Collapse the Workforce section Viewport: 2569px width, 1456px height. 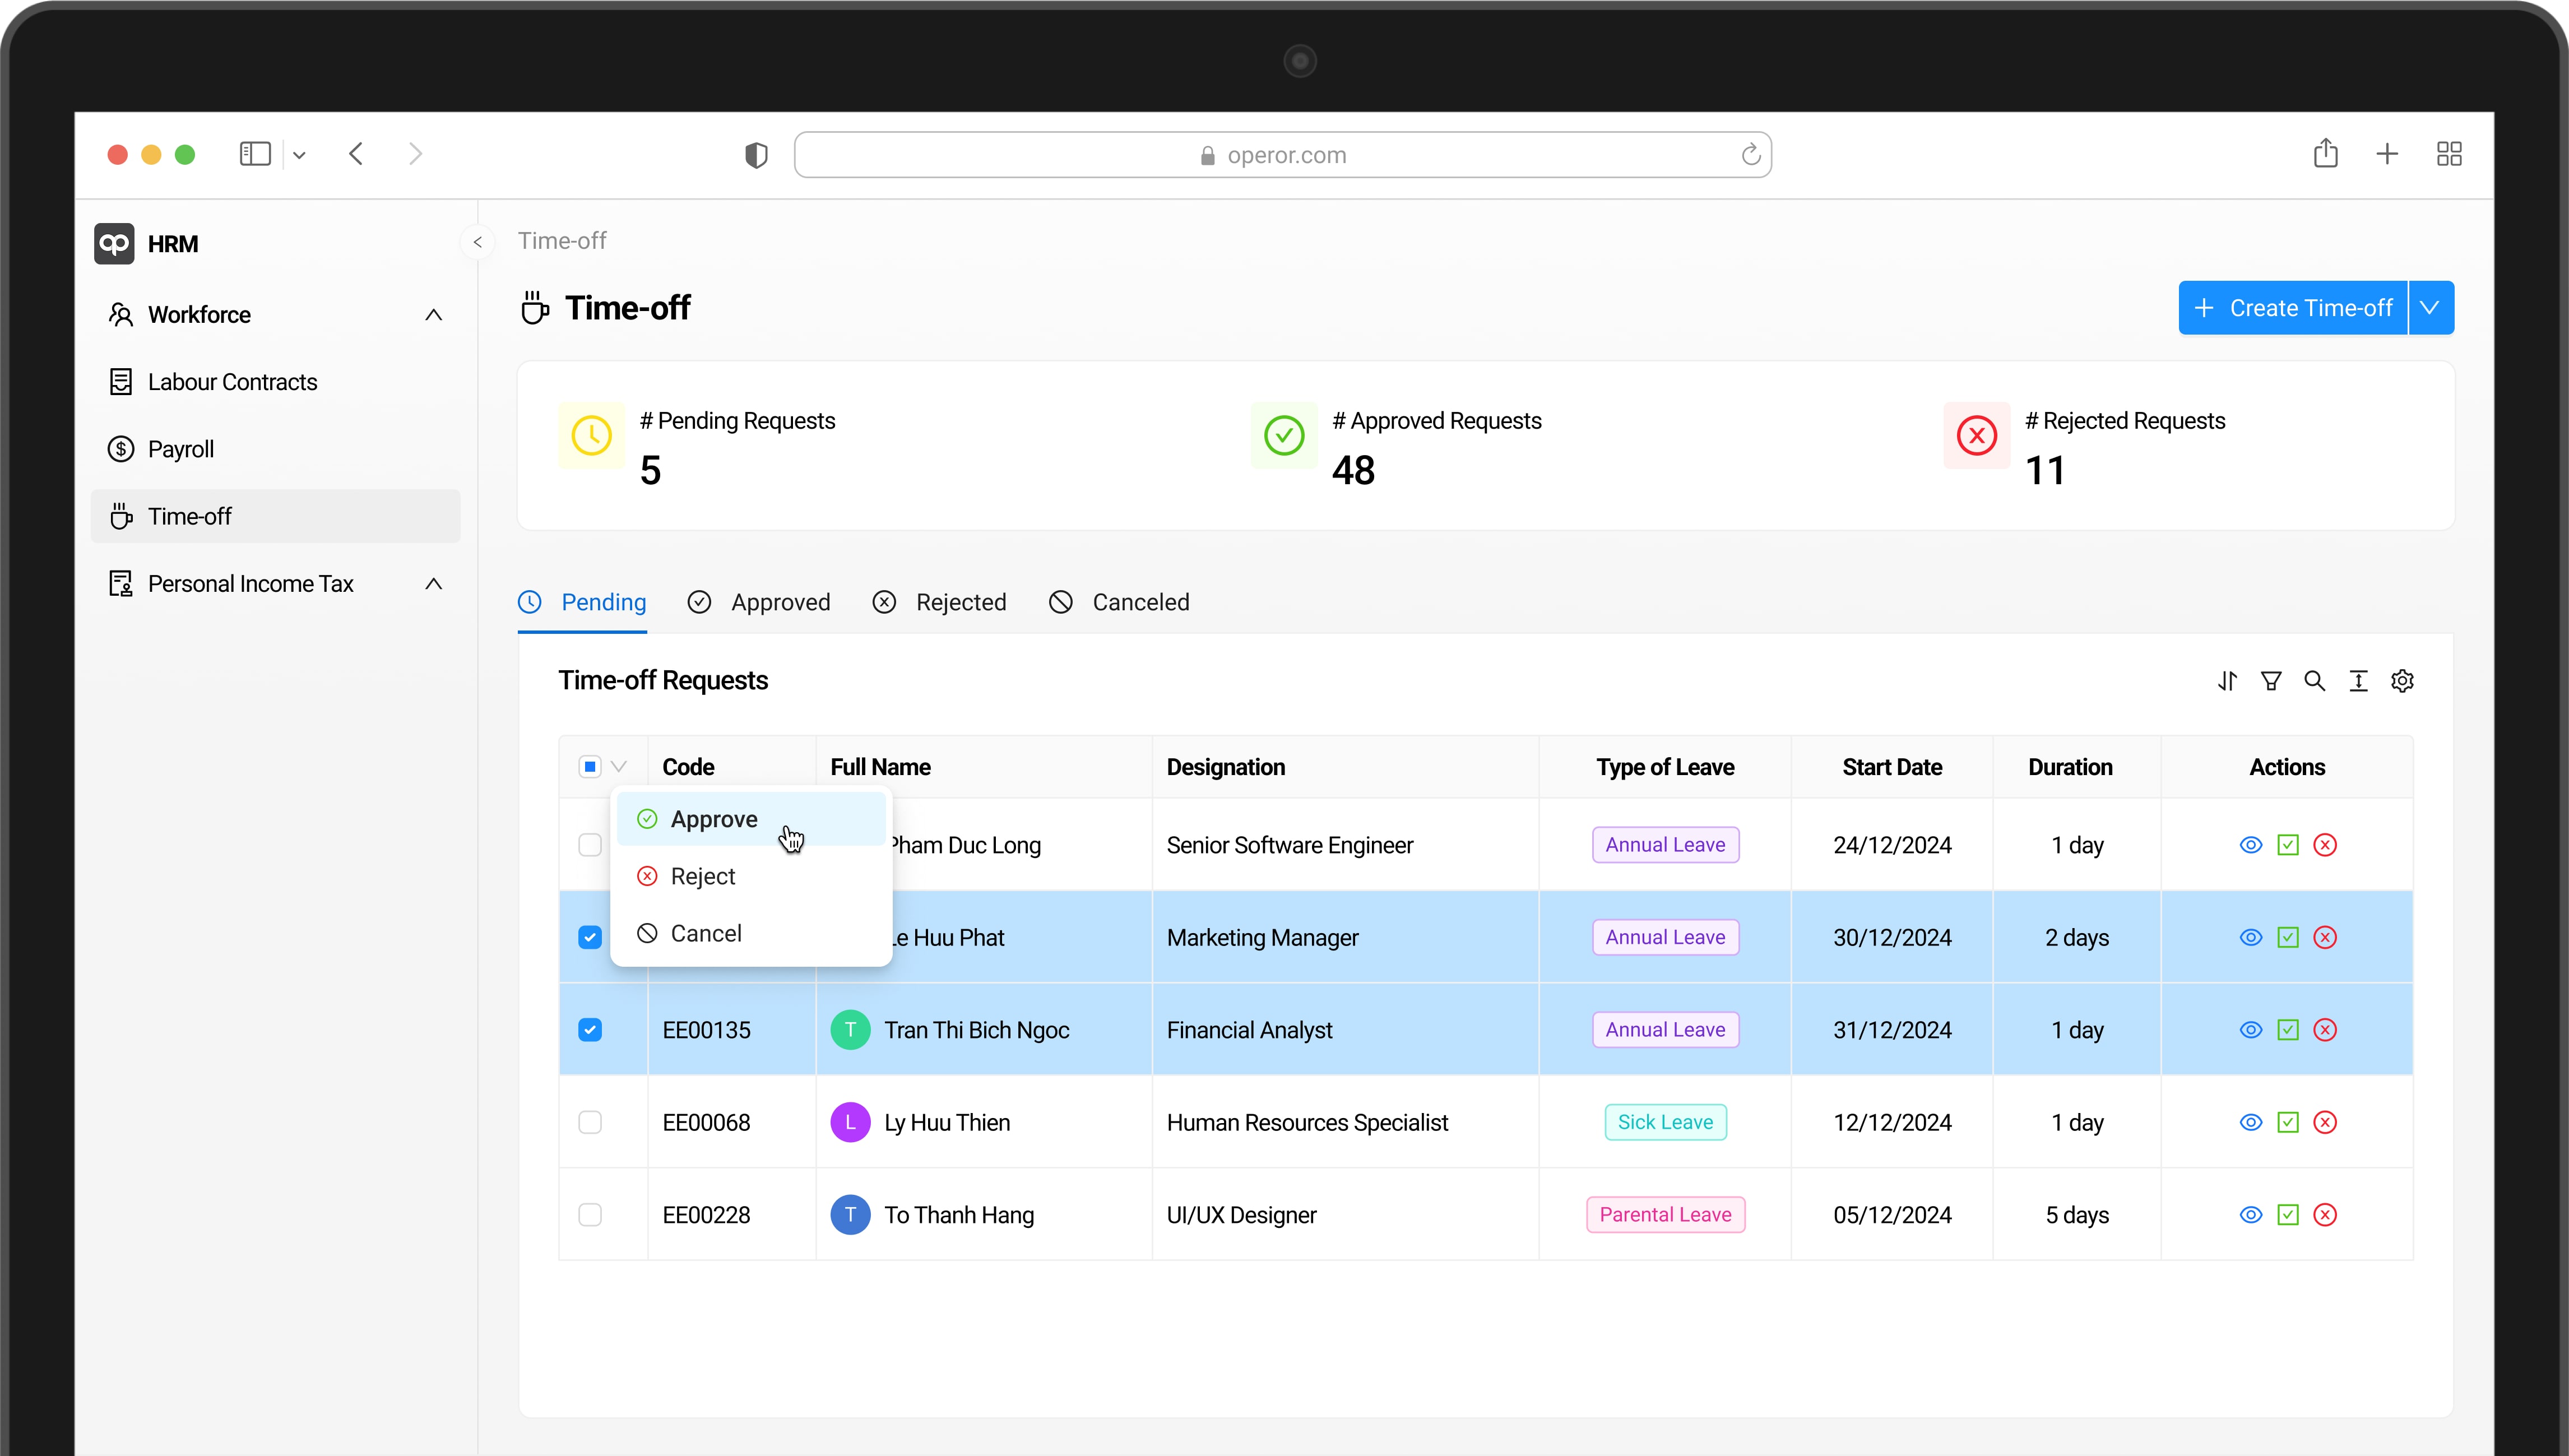pos(433,315)
